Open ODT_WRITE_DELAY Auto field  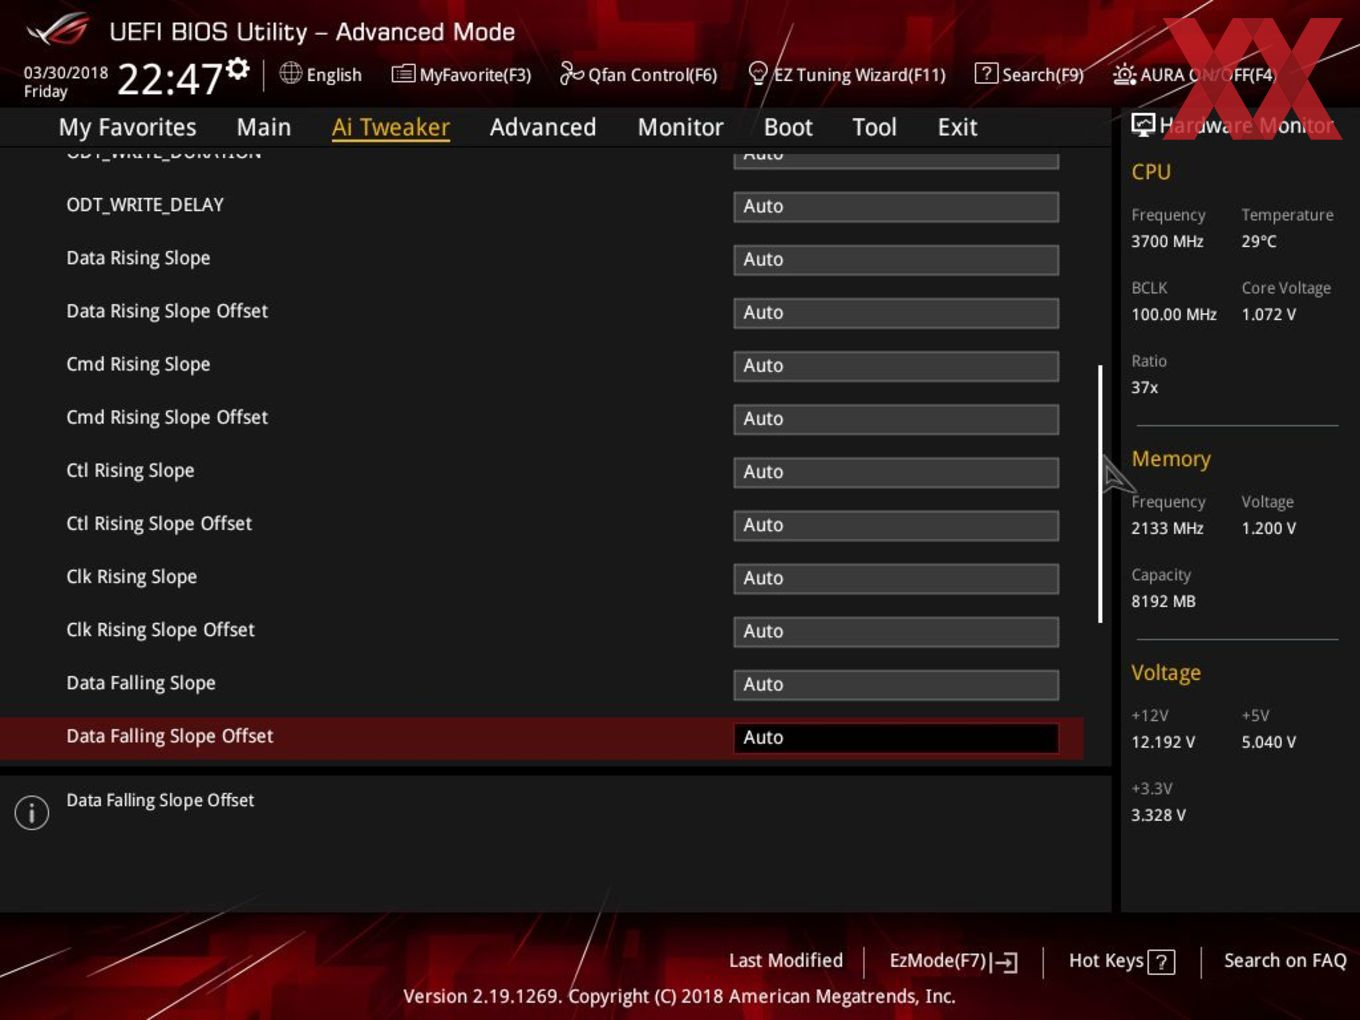pyautogui.click(x=896, y=206)
